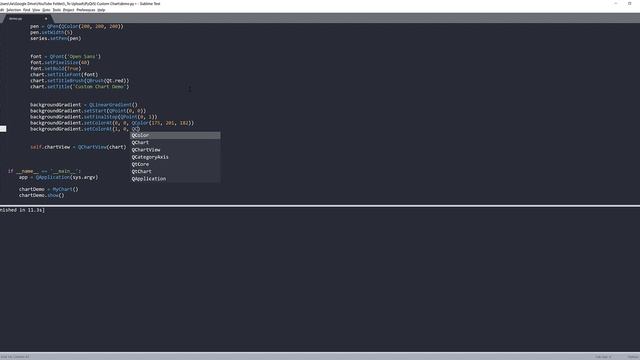The width and height of the screenshot is (640, 360).
Task: Click the 'pen.setWidth(5)' line
Action: pos(51,32)
